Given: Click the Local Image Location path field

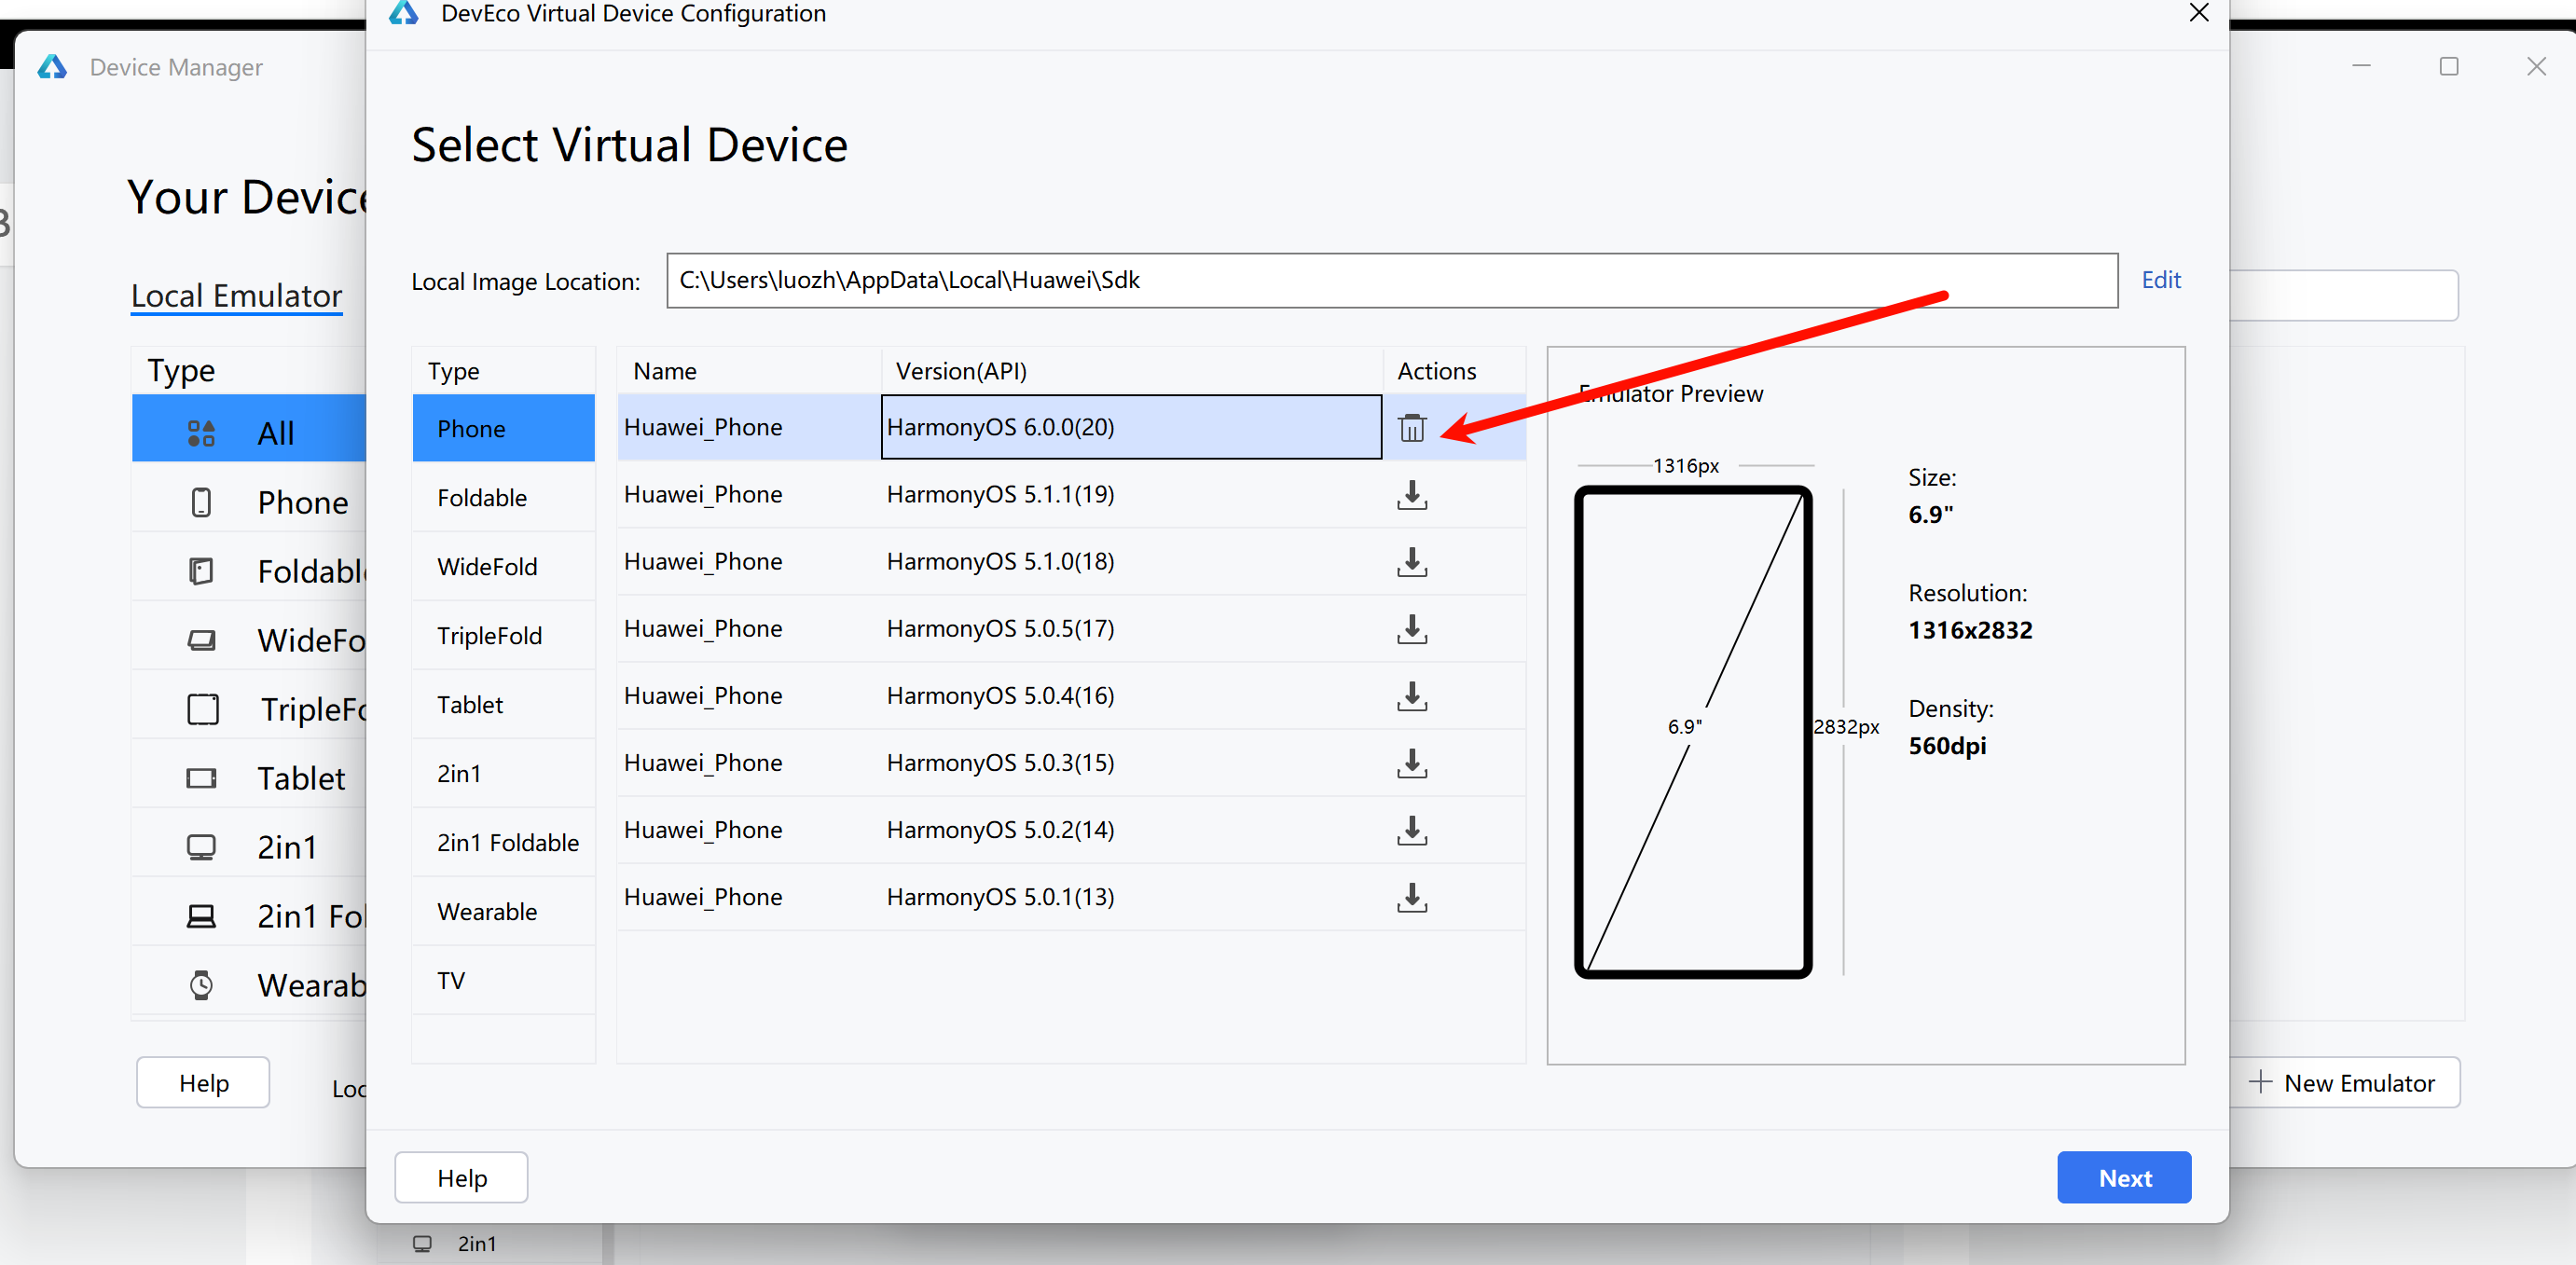Looking at the screenshot, I should pos(1390,280).
